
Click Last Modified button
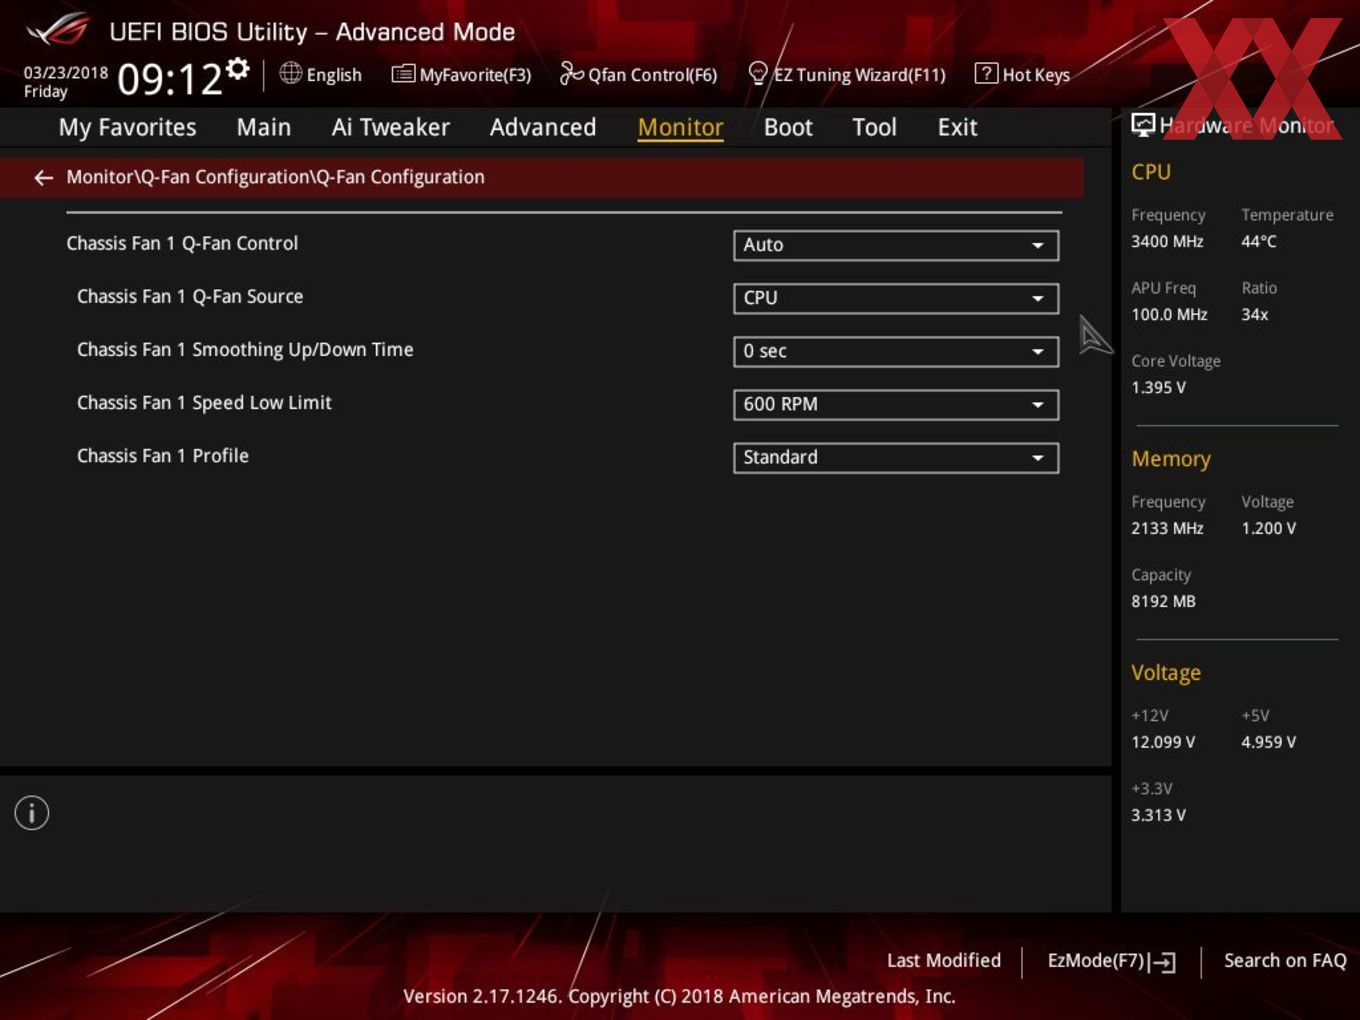[944, 960]
